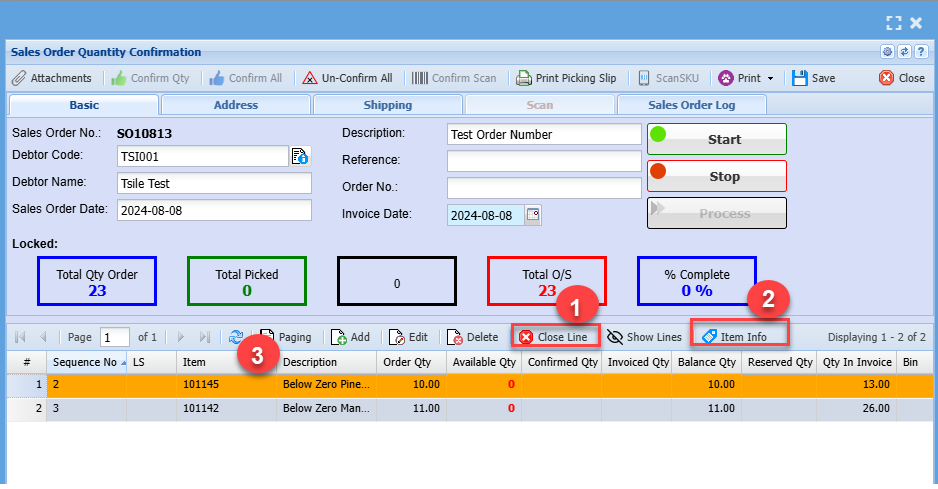Image resolution: width=938 pixels, height=489 pixels.
Task: Toggle fullscreen with the expand icon
Action: pos(894,23)
